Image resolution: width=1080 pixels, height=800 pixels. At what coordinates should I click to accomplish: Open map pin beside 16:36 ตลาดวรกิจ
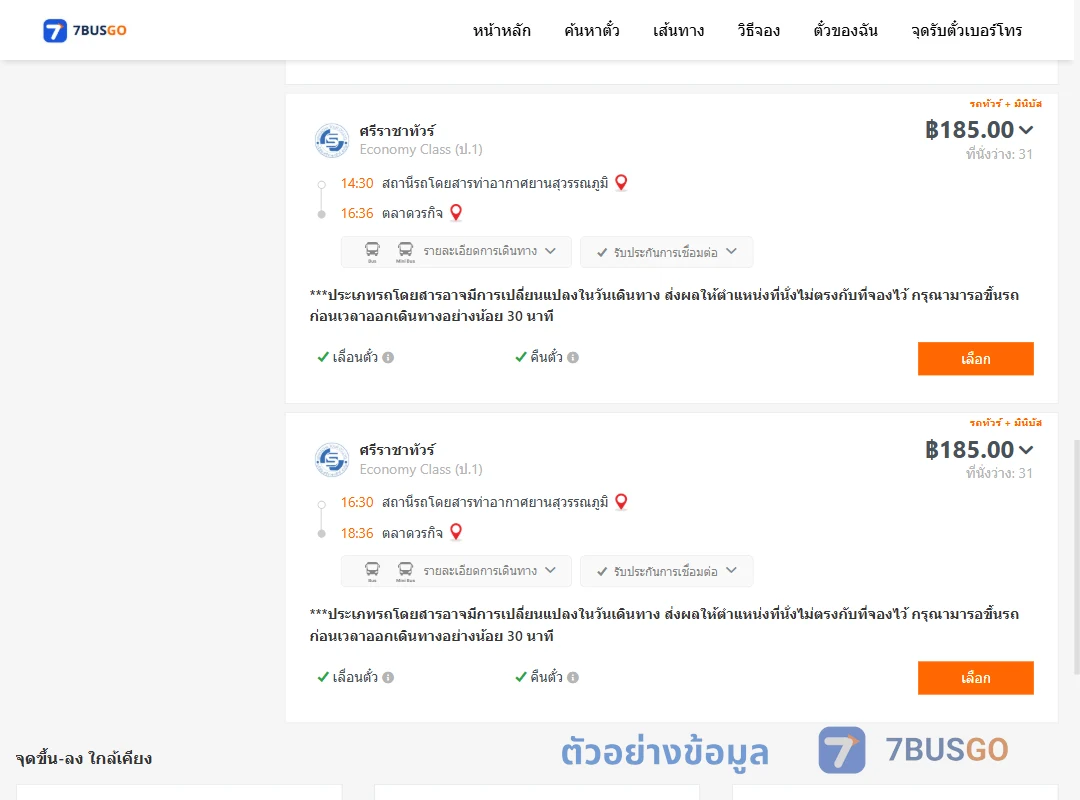tap(456, 213)
